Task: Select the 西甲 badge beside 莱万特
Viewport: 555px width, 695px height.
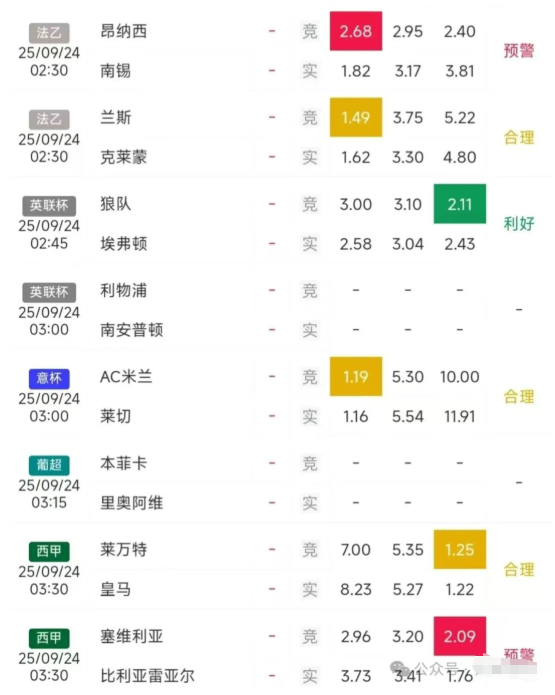Action: [49, 551]
